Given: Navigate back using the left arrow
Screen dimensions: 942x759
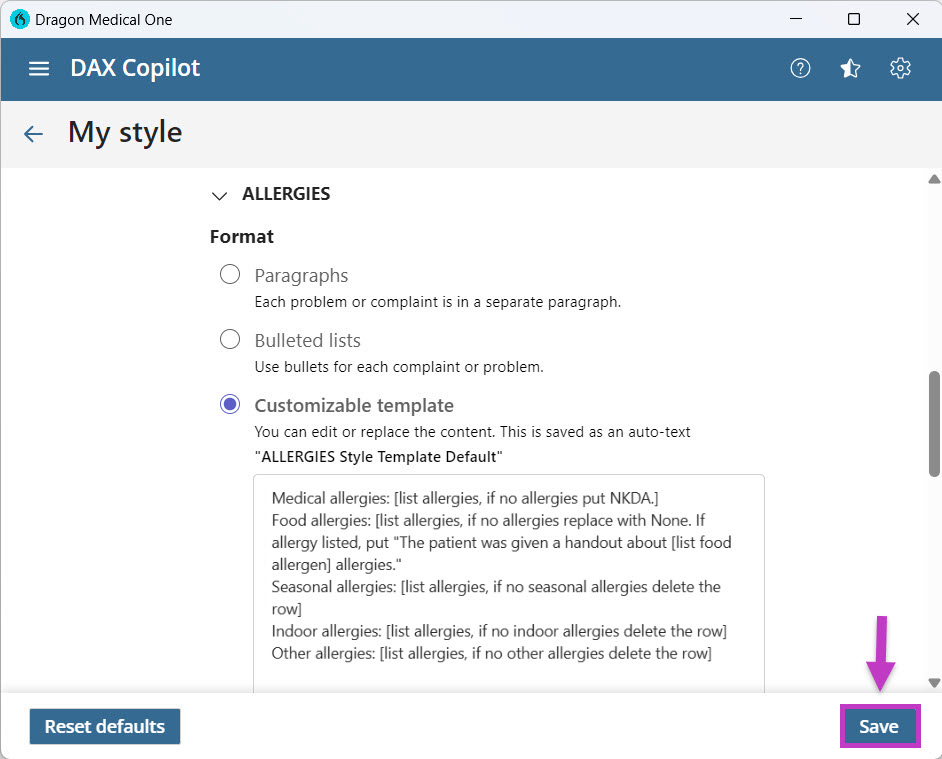Looking at the screenshot, I should pos(33,133).
